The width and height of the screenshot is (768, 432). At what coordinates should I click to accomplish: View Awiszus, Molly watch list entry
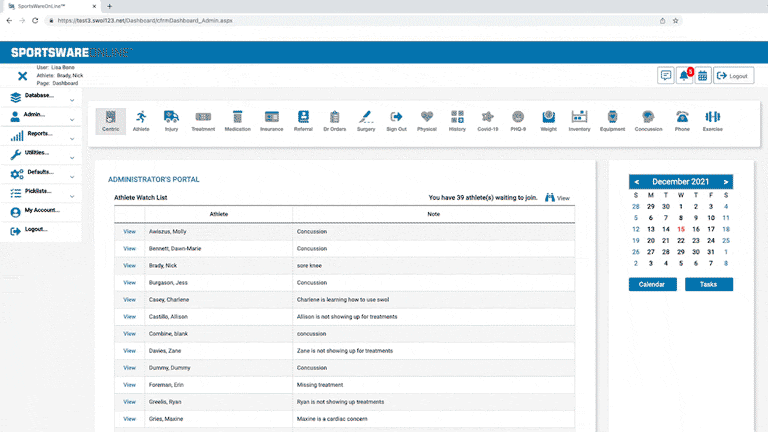(x=129, y=231)
